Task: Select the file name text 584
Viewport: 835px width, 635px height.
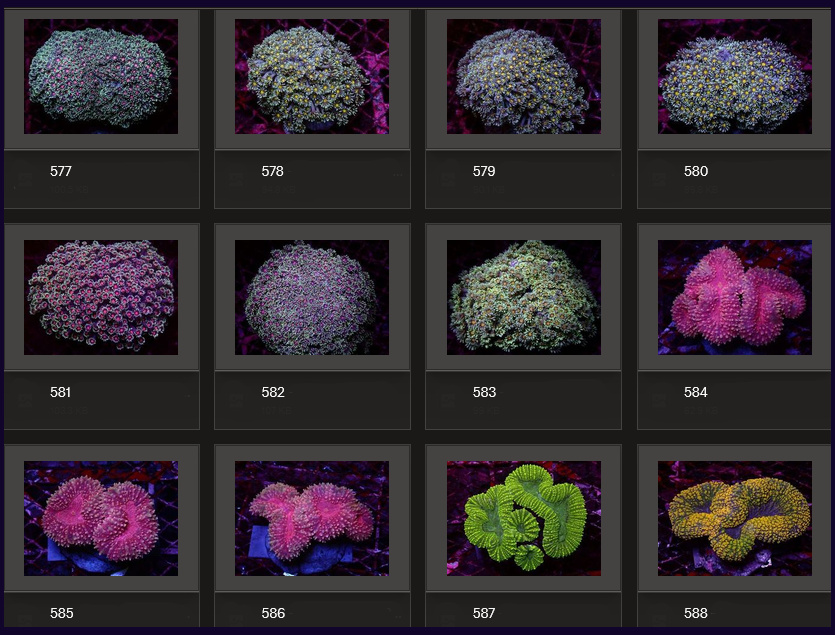Action: point(696,392)
